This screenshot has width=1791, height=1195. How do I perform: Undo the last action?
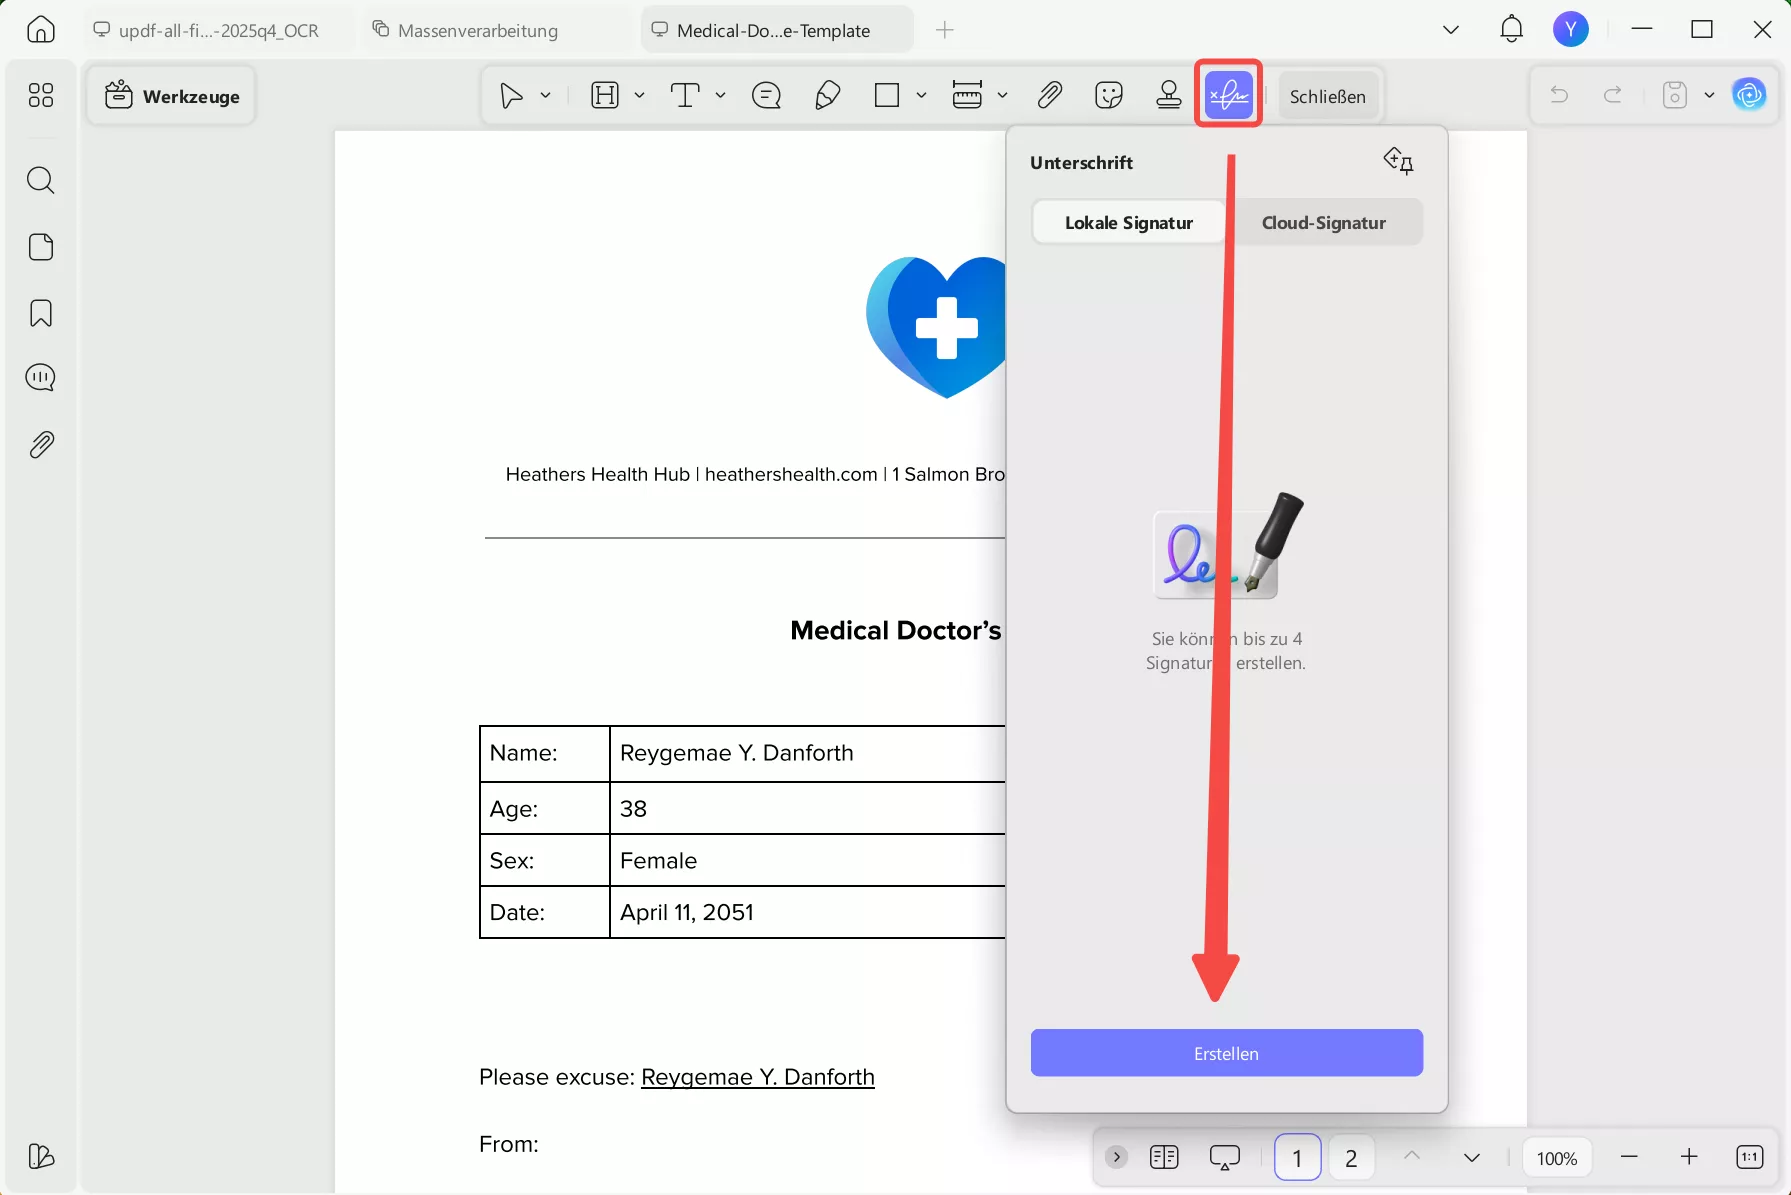1559,96
